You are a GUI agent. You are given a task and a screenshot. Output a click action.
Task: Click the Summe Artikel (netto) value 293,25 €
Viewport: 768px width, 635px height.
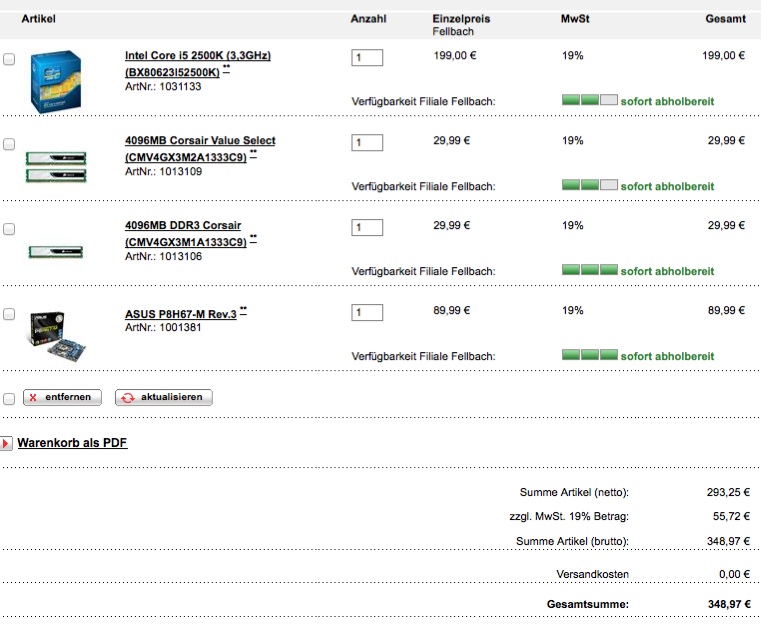728,492
